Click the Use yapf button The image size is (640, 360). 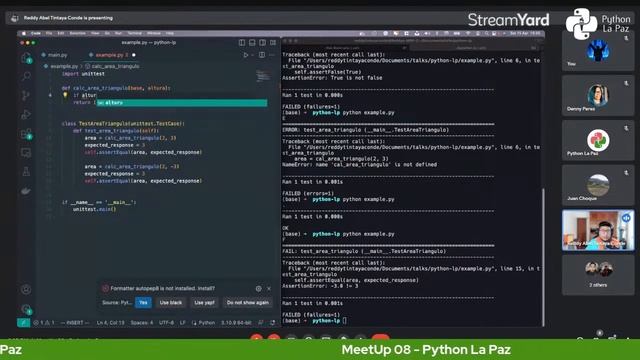[204, 302]
